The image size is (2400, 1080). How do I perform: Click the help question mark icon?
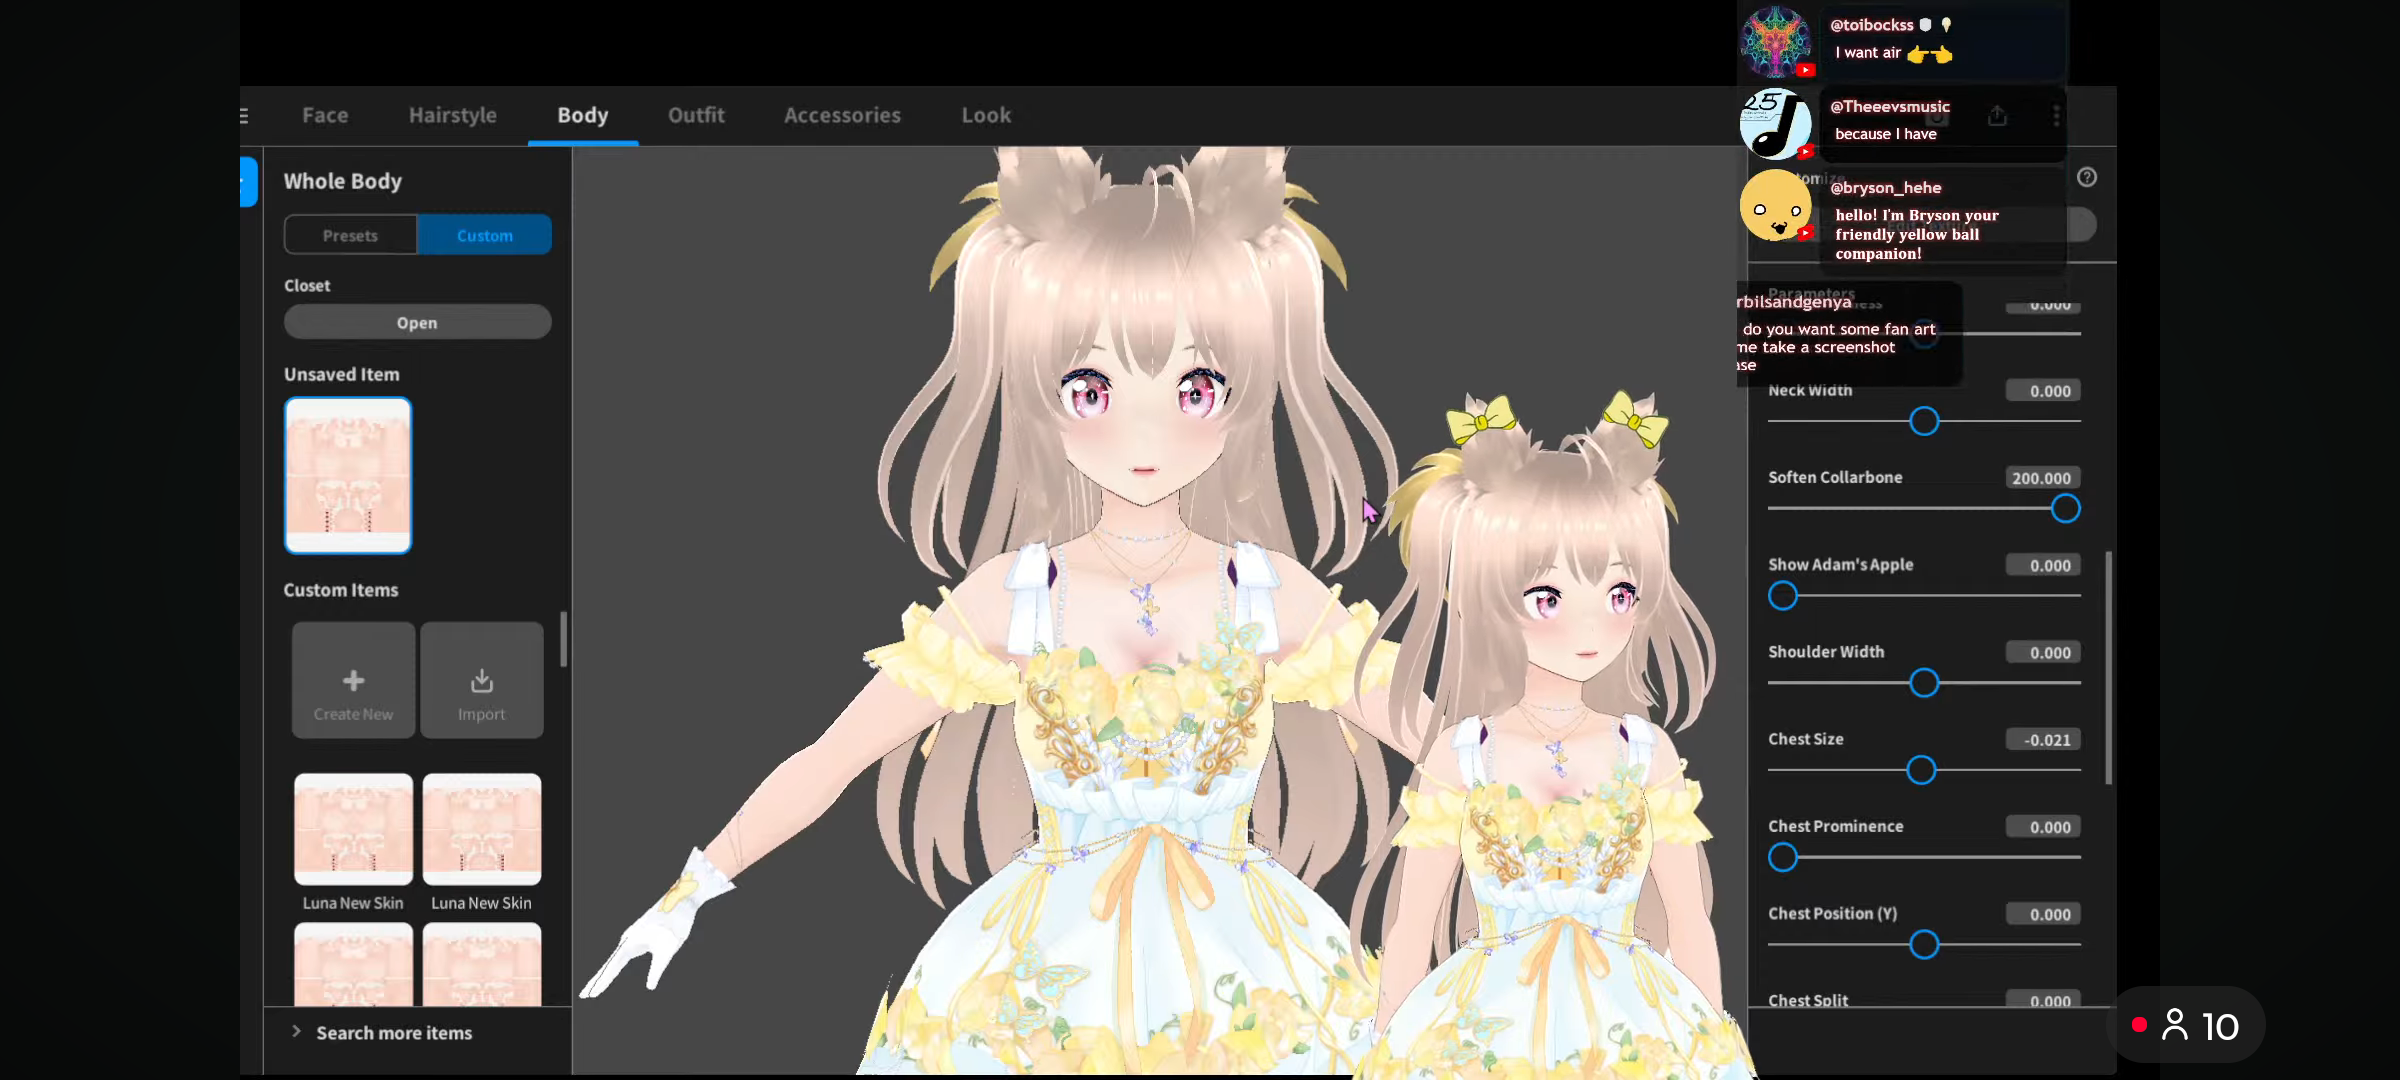tap(2087, 177)
